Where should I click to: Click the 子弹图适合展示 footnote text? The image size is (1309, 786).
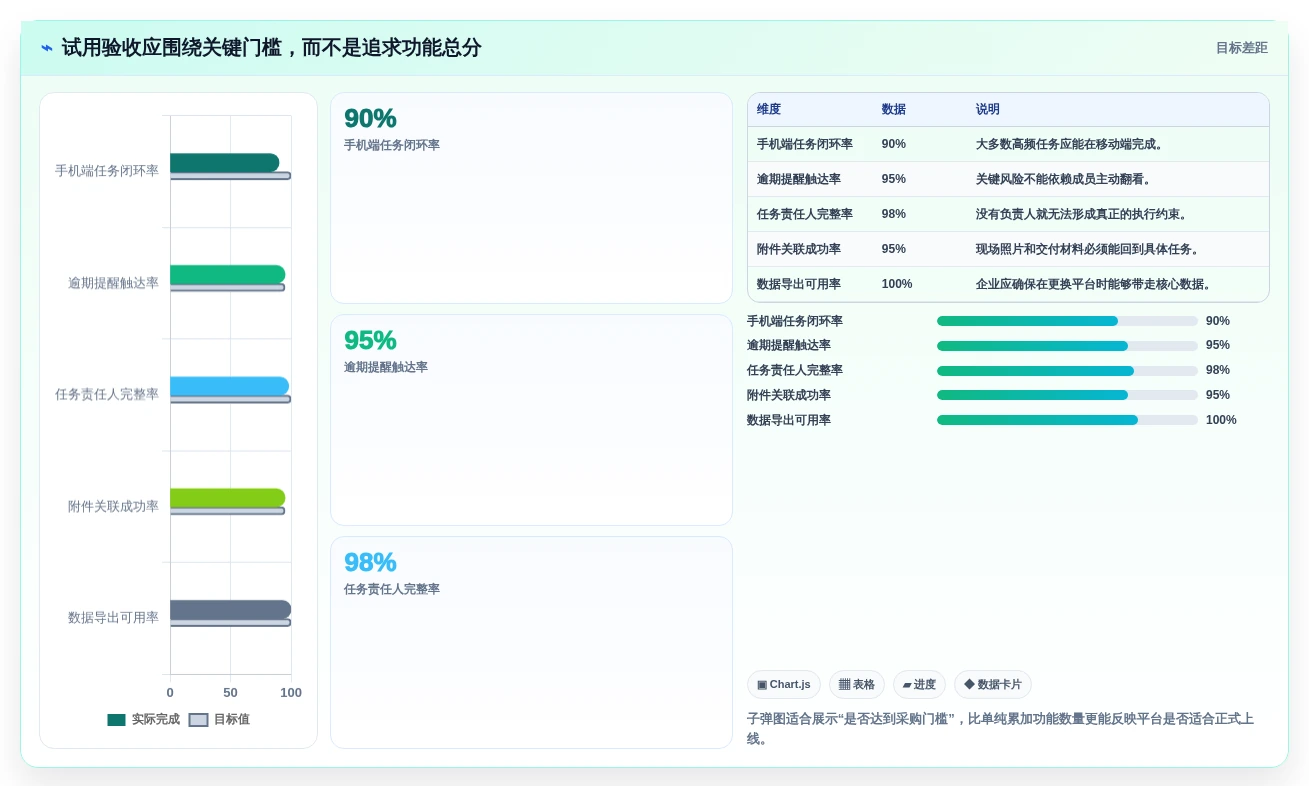(x=1000, y=728)
